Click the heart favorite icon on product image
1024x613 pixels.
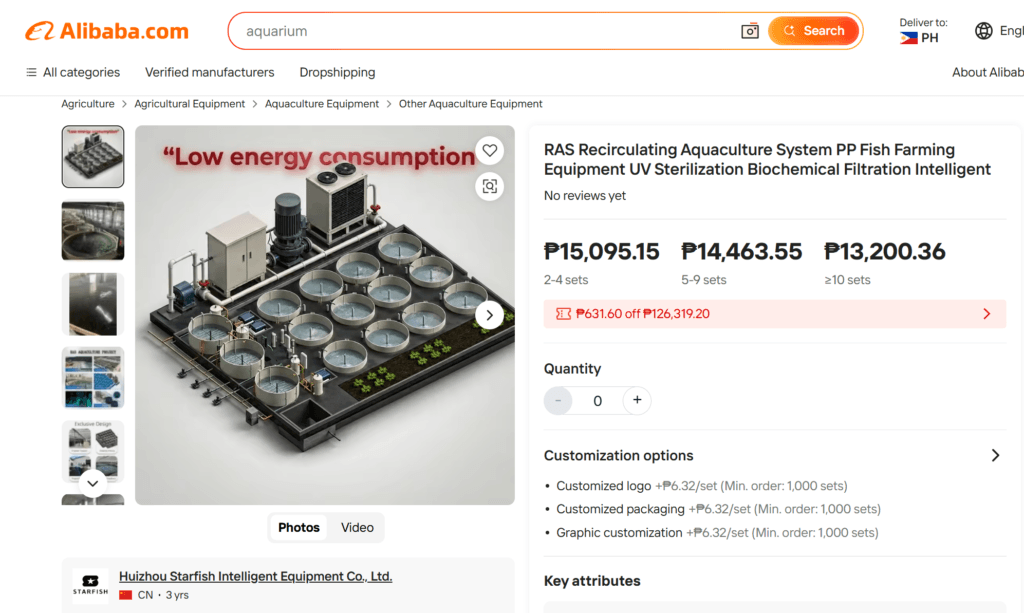490,151
